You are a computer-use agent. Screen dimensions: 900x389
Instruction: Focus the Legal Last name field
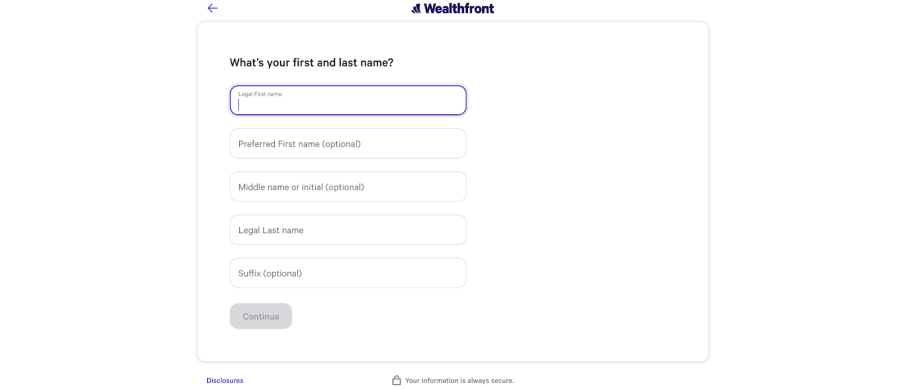tap(348, 229)
